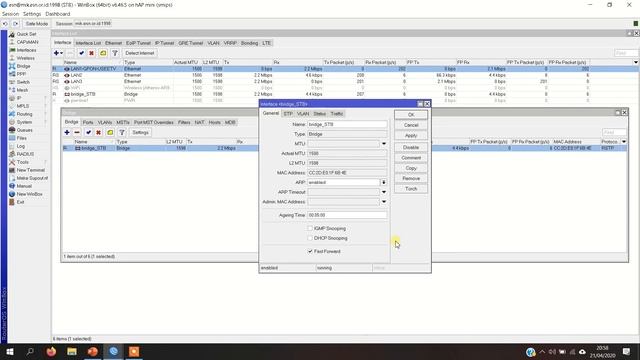Click Settings button in Bridge window
The height and width of the screenshot is (360, 640).
coord(140,133)
